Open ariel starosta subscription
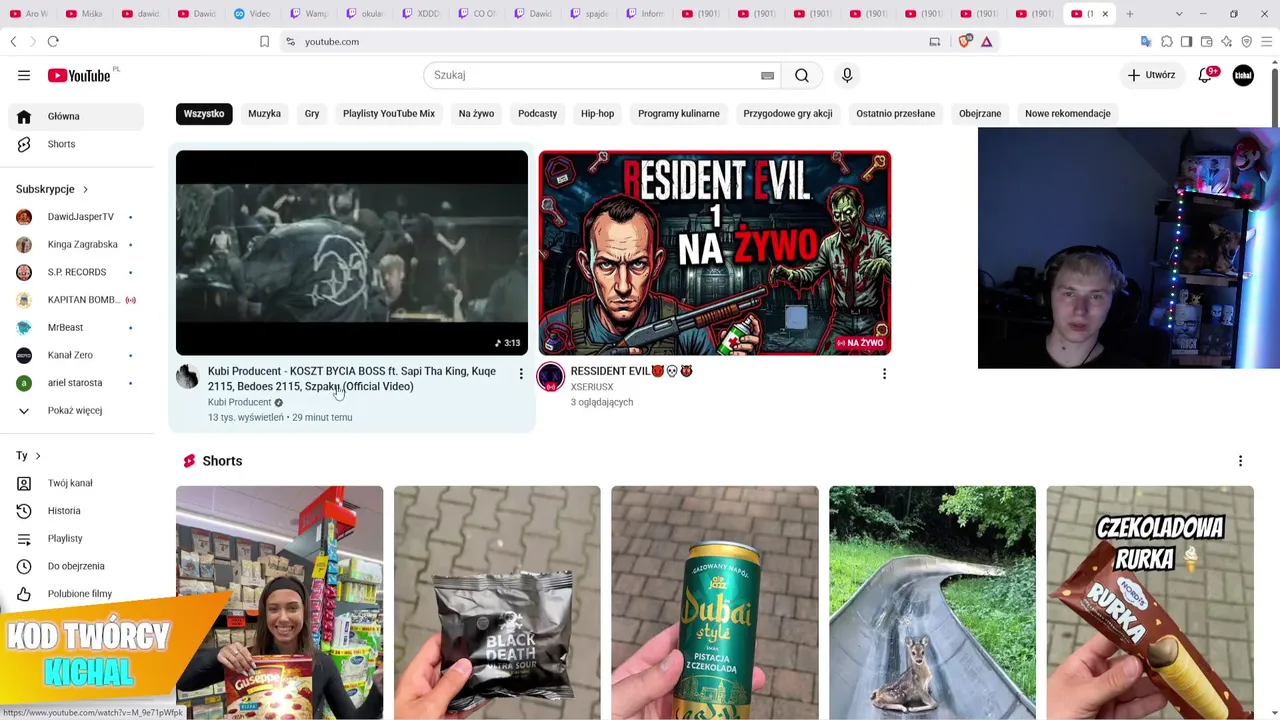Viewport: 1280px width, 720px height. [x=76, y=383]
